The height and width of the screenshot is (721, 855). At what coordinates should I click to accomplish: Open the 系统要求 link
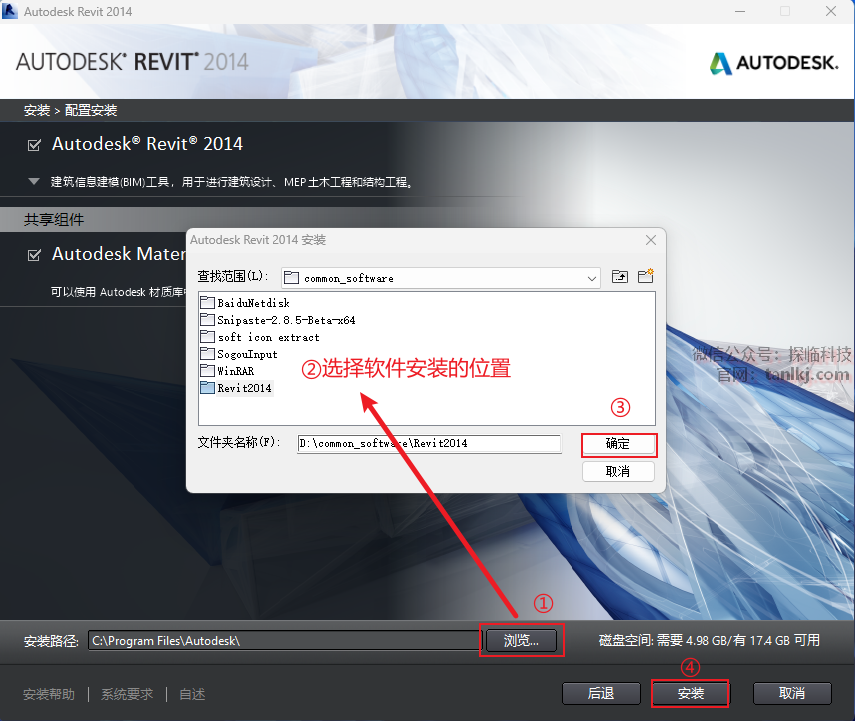[127, 694]
